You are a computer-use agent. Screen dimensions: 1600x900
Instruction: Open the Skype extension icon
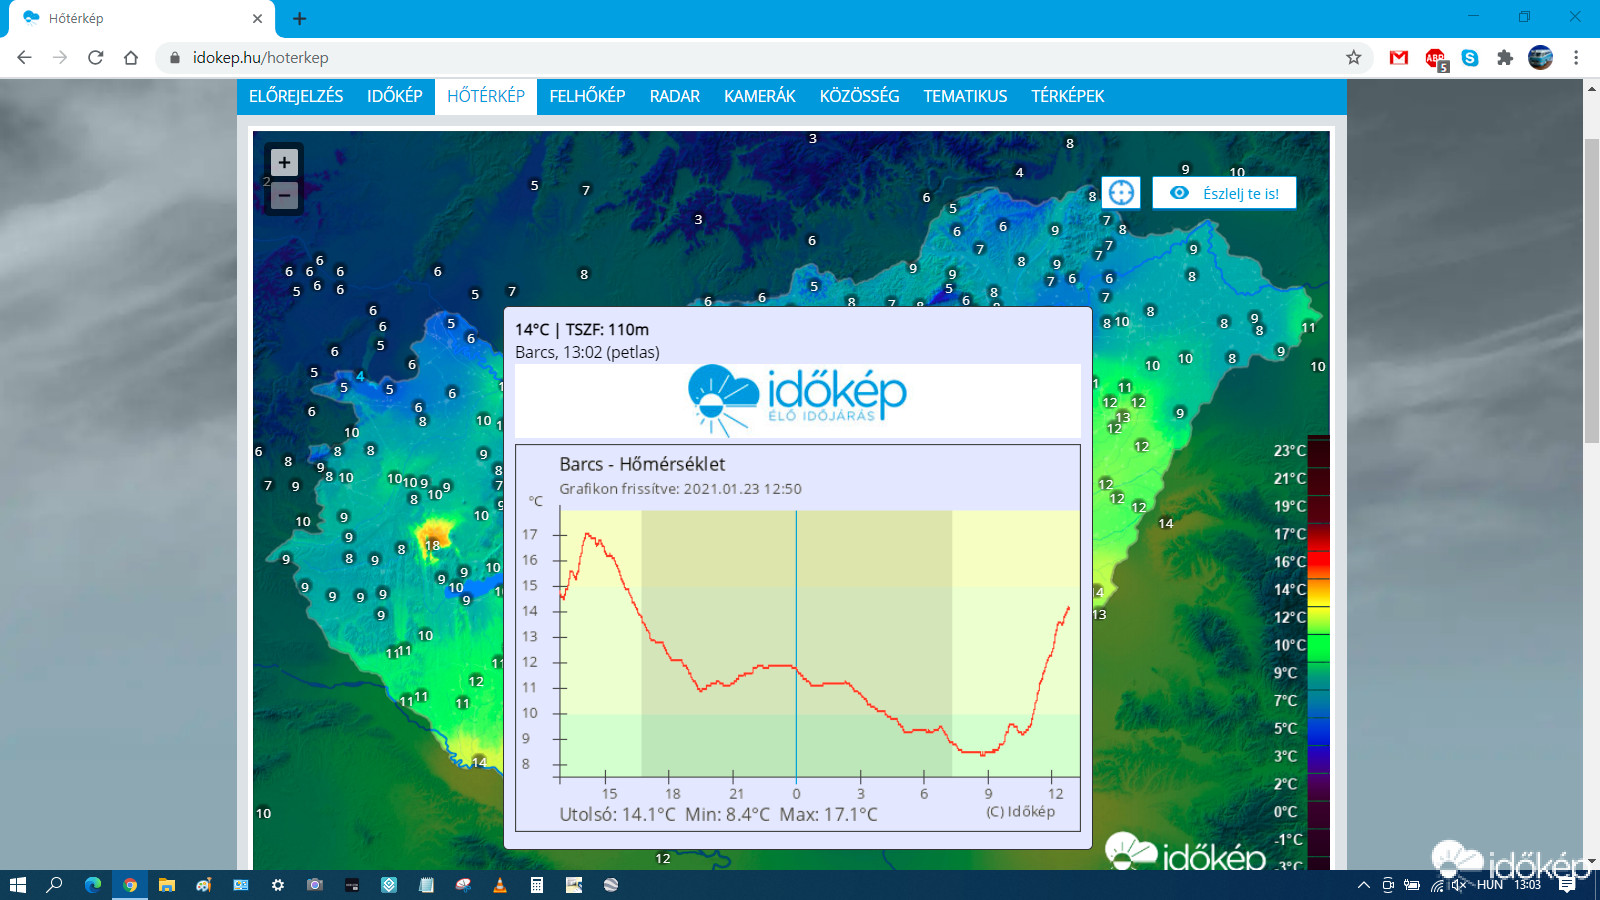1470,58
